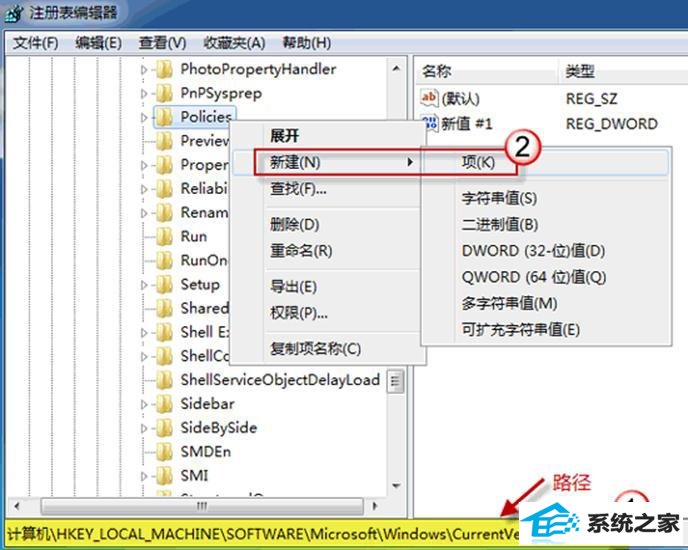
Task: Click the REG_SZ type cell
Action: [591, 99]
